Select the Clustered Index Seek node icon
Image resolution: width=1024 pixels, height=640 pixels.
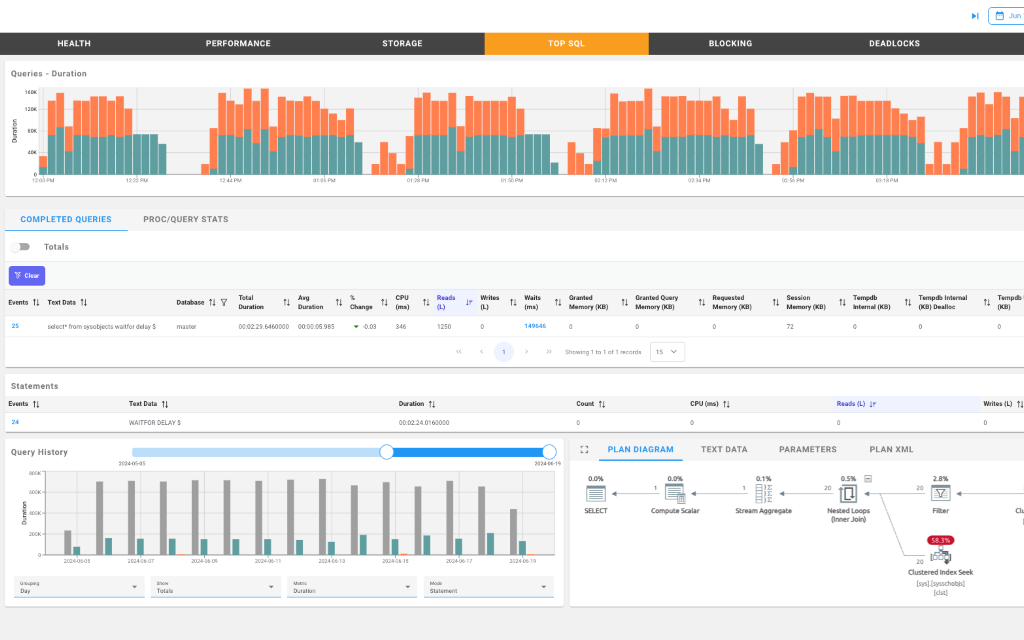942,554
